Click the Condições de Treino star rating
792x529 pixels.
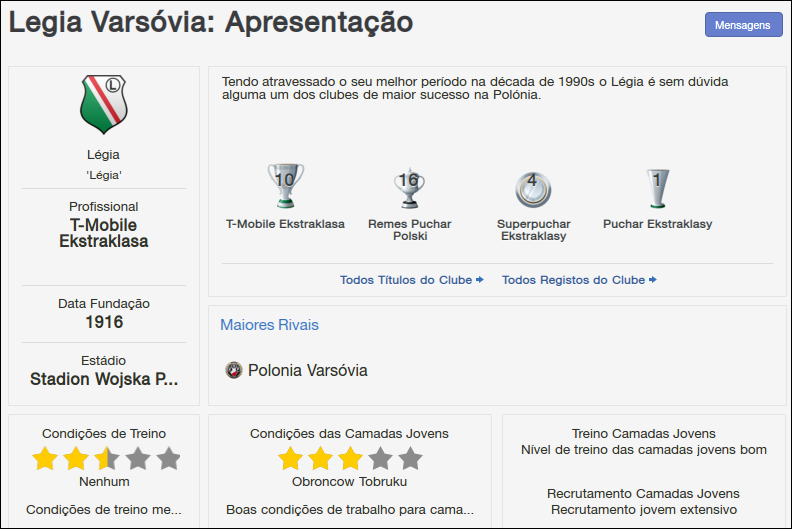coord(105,459)
